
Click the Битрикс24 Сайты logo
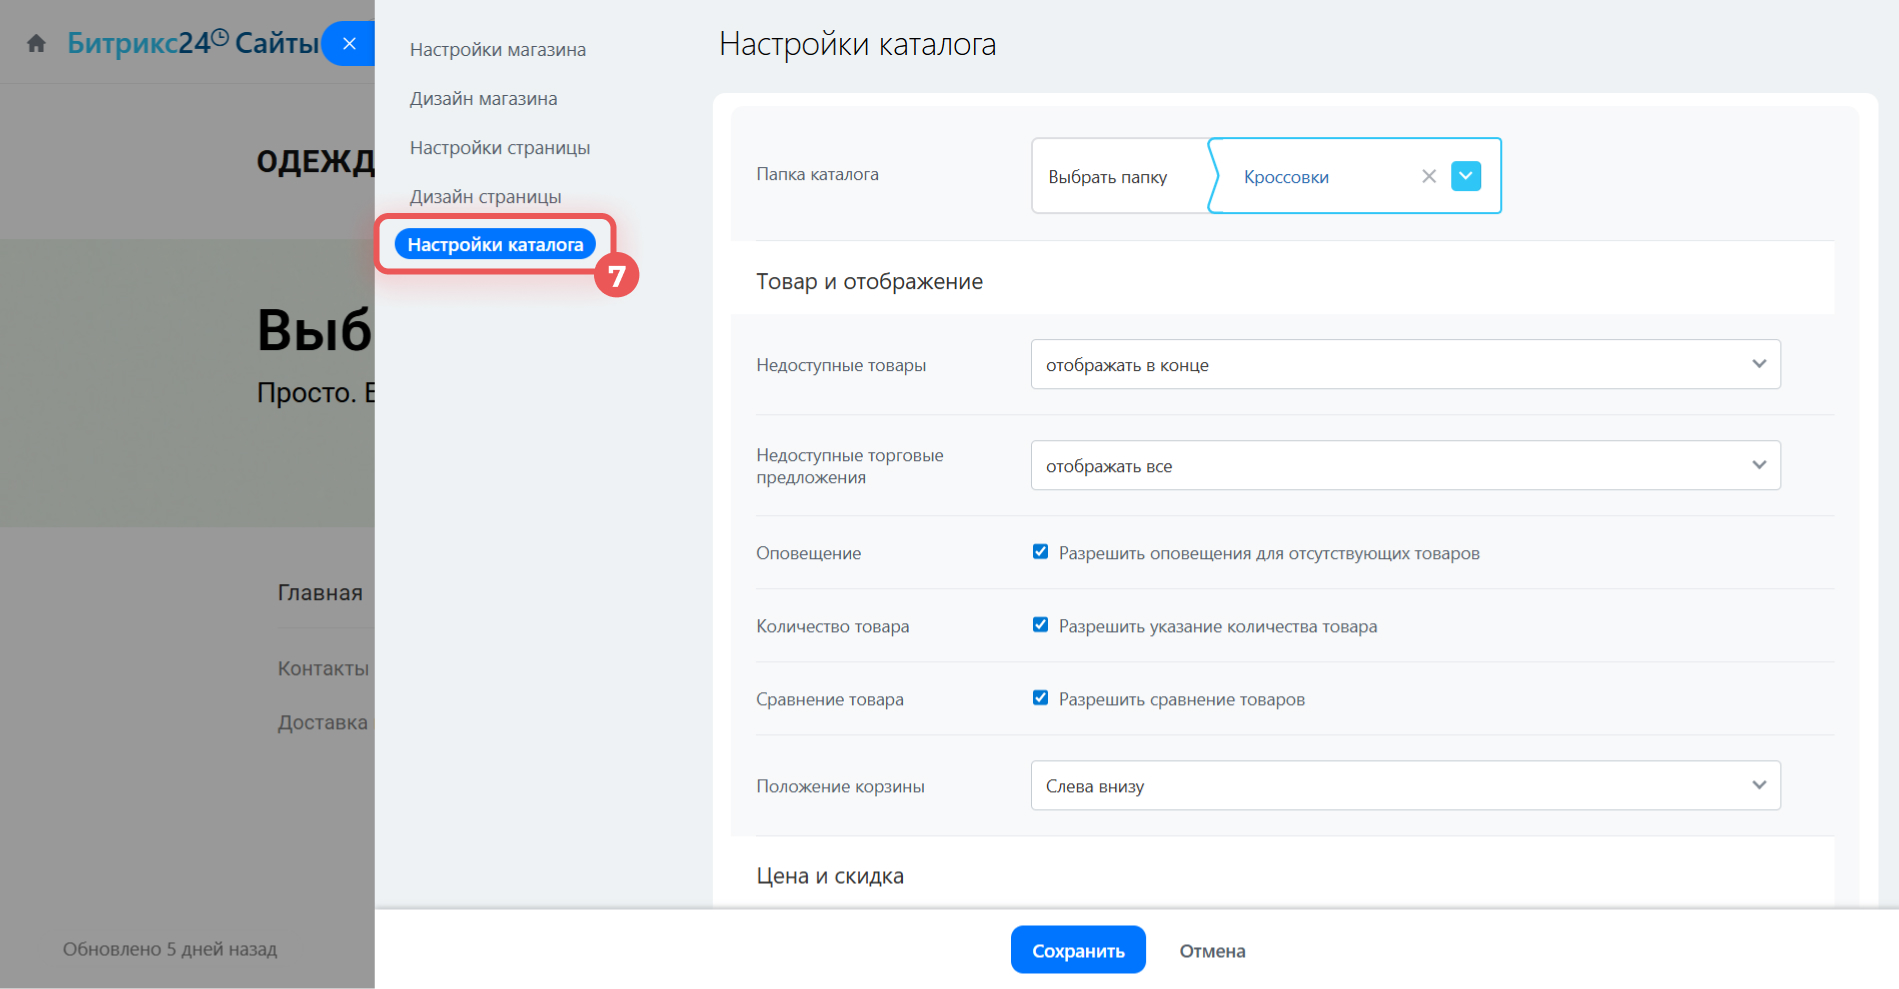pos(192,43)
